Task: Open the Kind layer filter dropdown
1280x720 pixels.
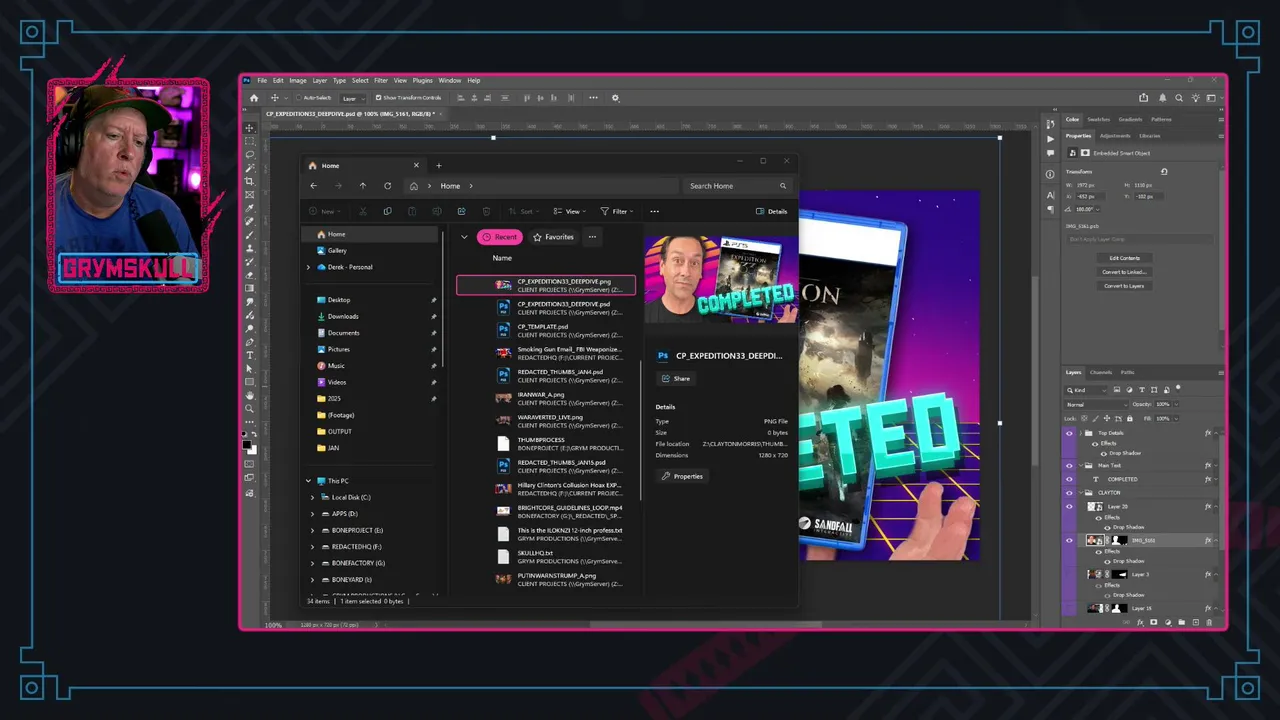Action: [1086, 390]
